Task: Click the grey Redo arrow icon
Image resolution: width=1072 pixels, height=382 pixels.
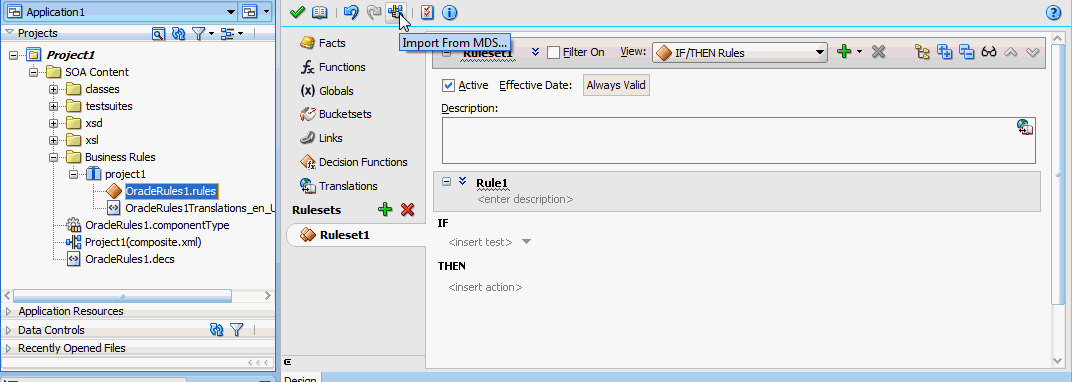Action: coord(373,12)
